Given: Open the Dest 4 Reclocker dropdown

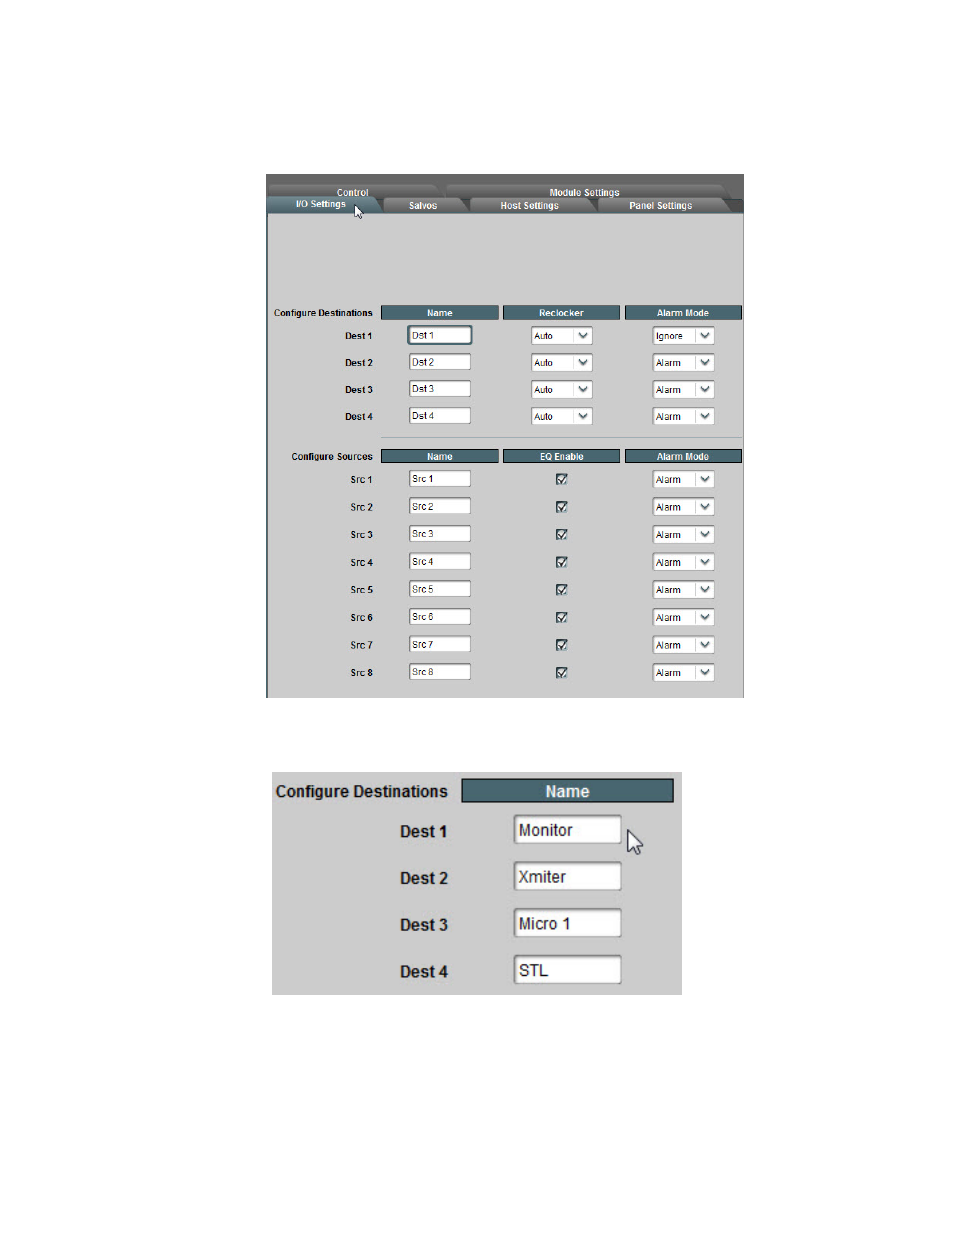Looking at the screenshot, I should coord(562,416).
